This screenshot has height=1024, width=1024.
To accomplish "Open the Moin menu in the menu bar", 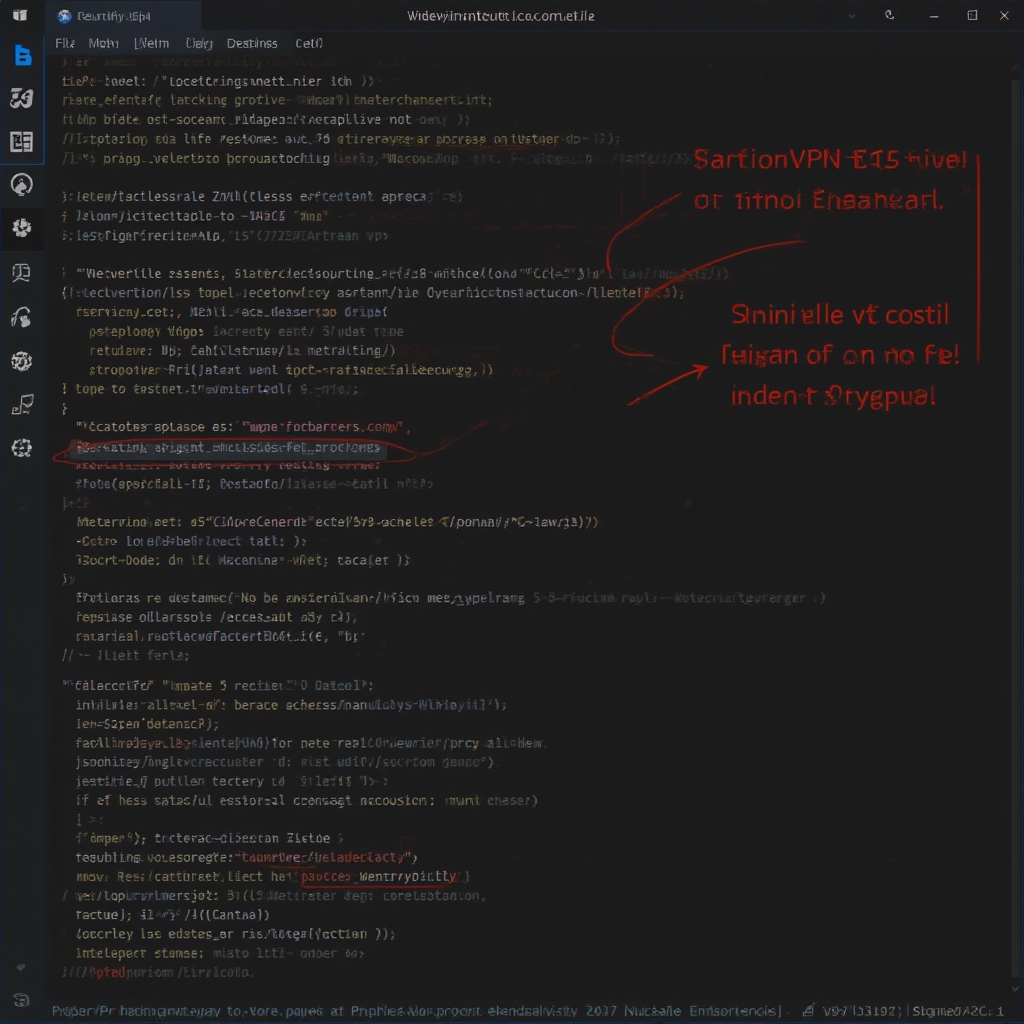I will tap(103, 43).
